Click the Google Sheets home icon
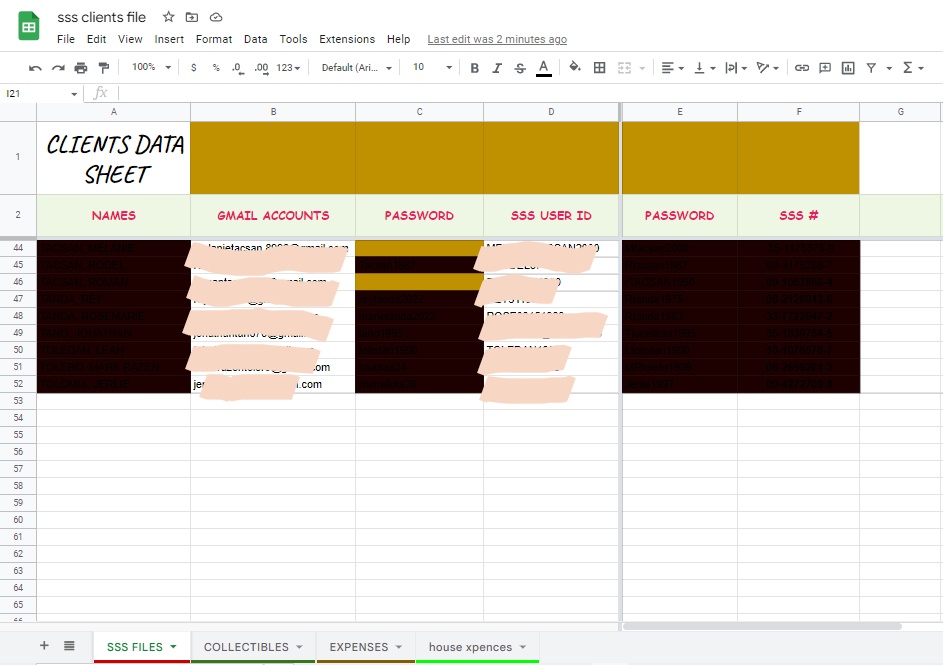The image size is (943, 665). click(28, 26)
